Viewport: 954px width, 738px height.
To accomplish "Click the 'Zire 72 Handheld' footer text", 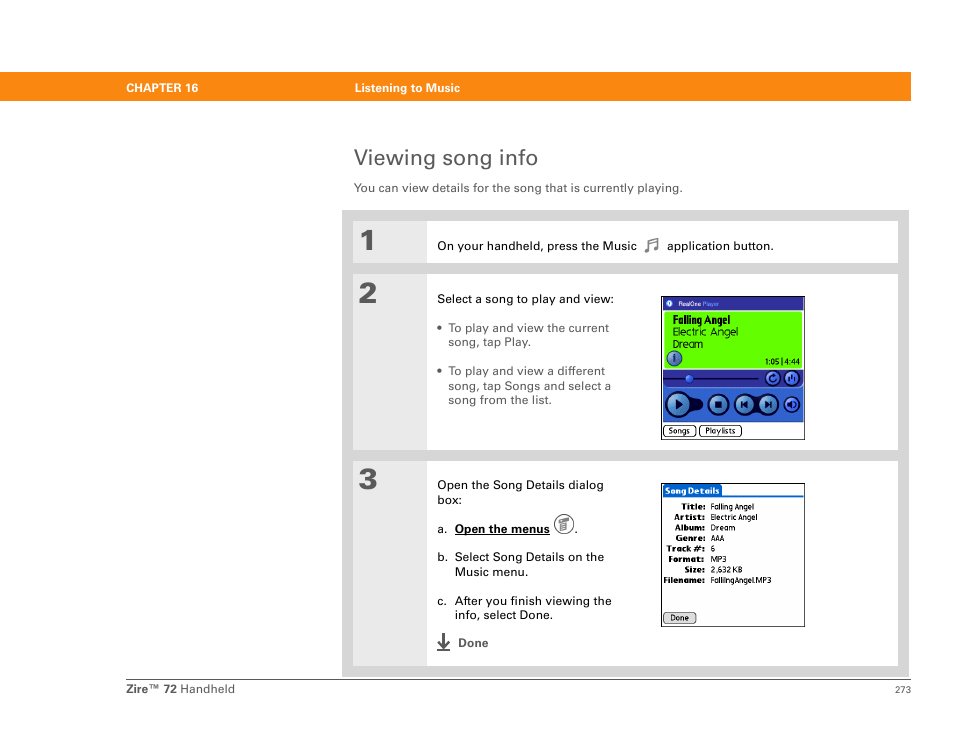I will [x=180, y=689].
